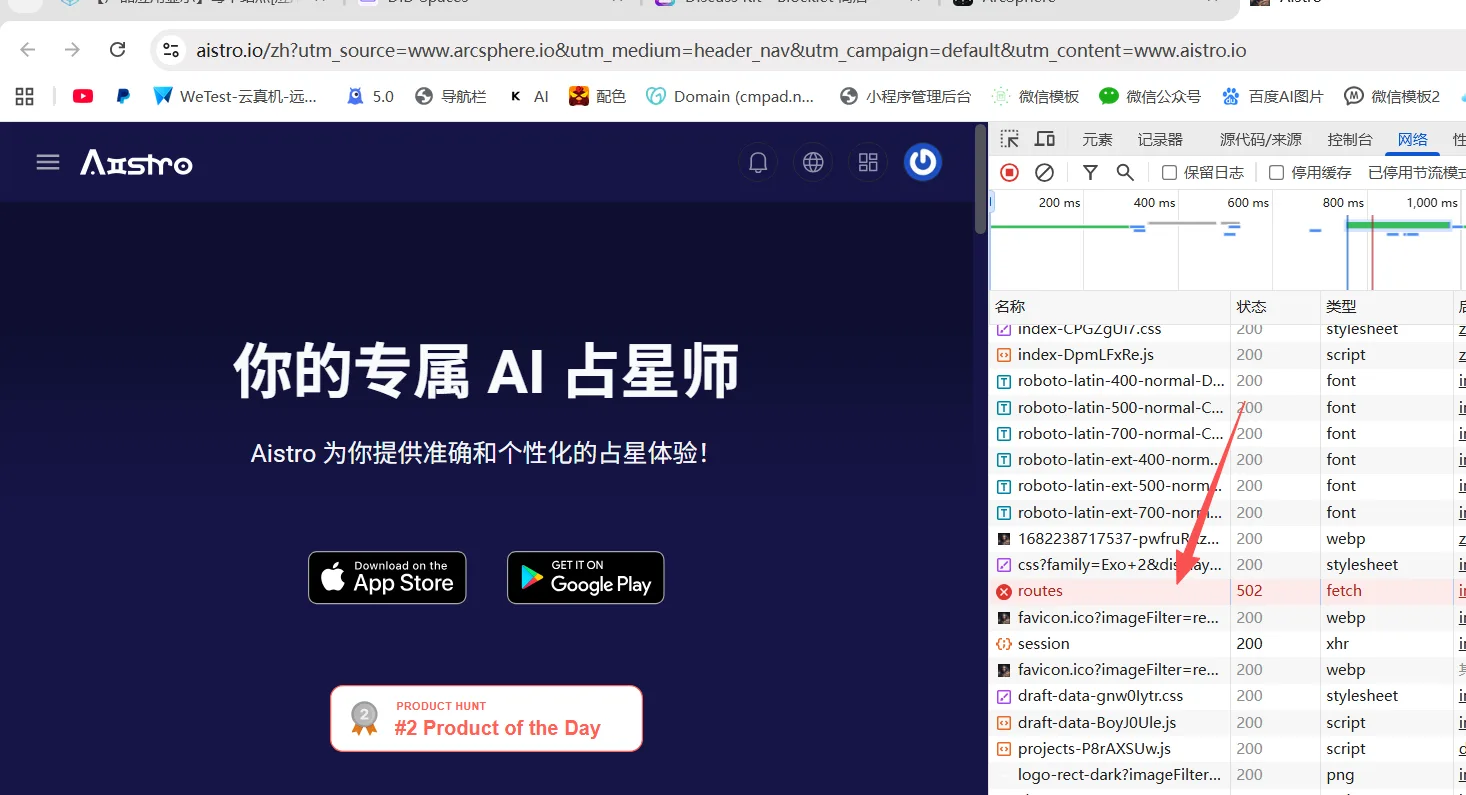Viewport: 1466px width, 795px height.
Task: Switch to 记录器 DevTools tab
Action: pyautogui.click(x=1160, y=139)
